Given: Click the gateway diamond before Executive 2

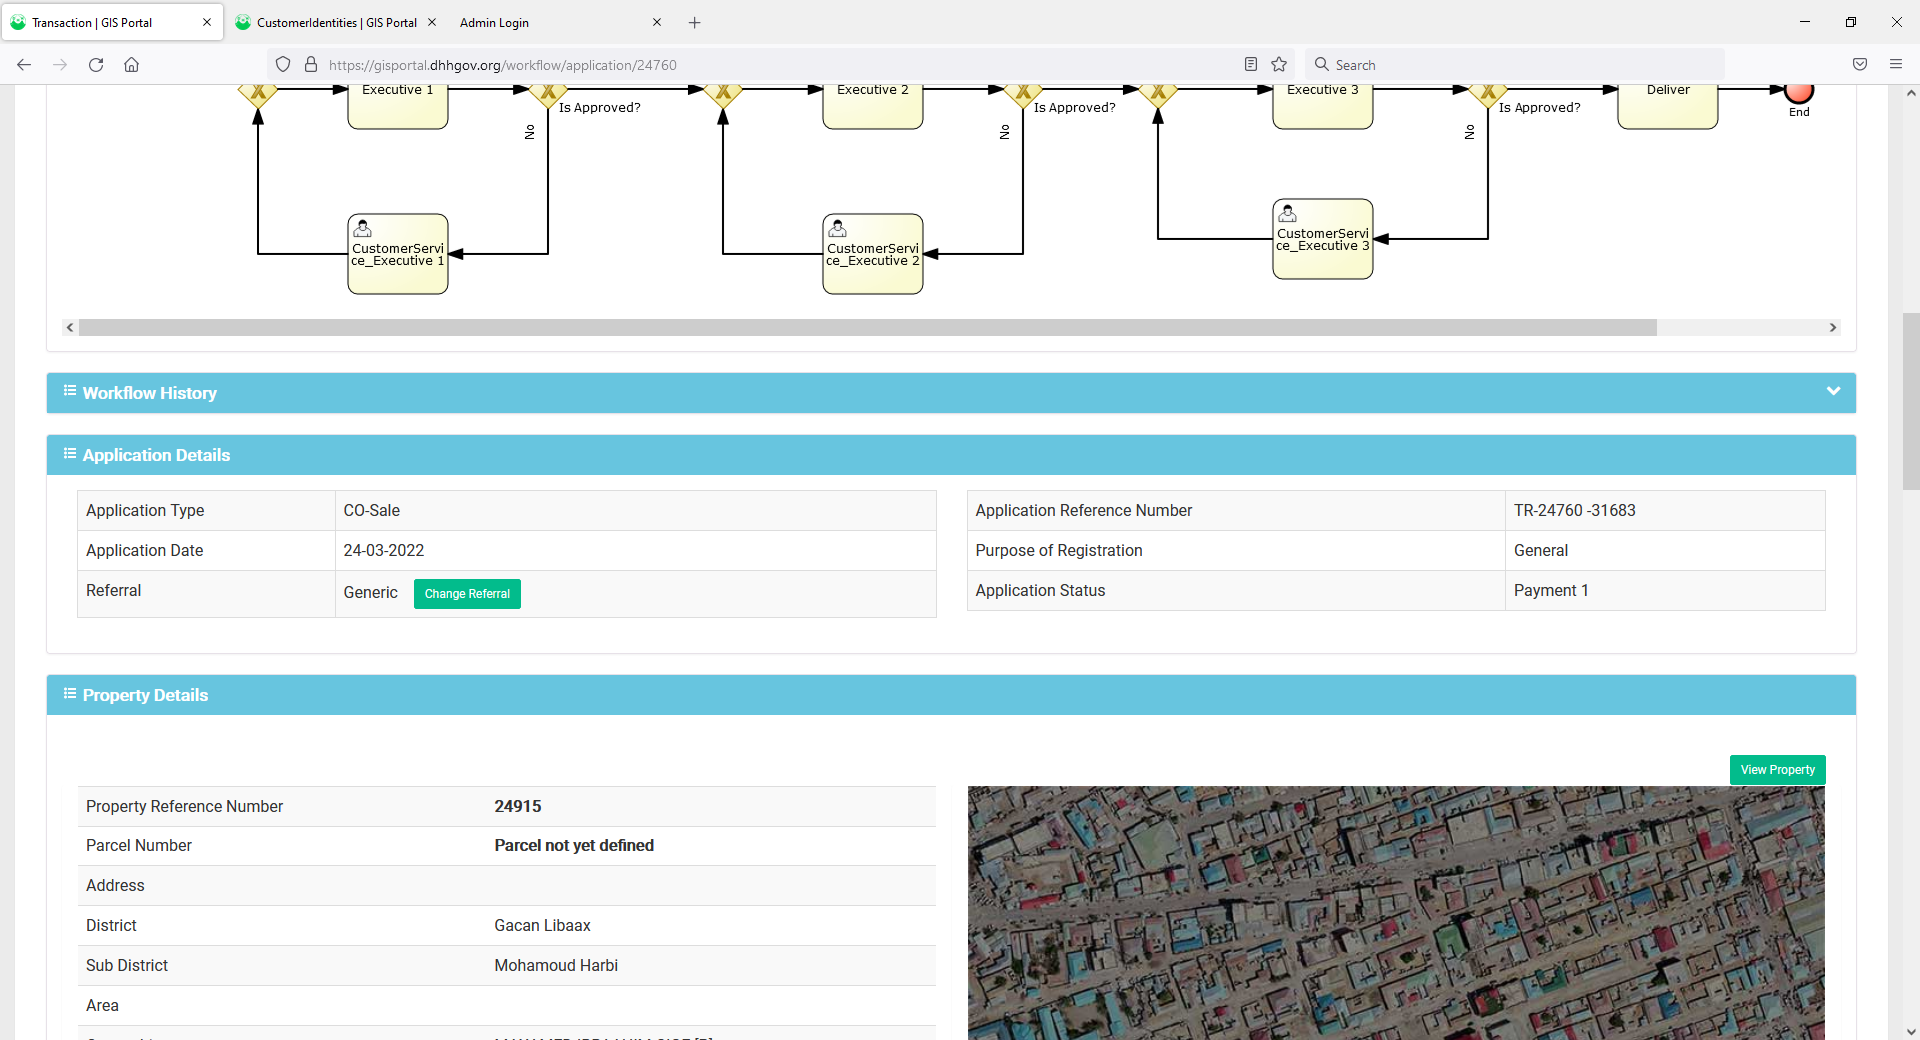Looking at the screenshot, I should point(723,95).
